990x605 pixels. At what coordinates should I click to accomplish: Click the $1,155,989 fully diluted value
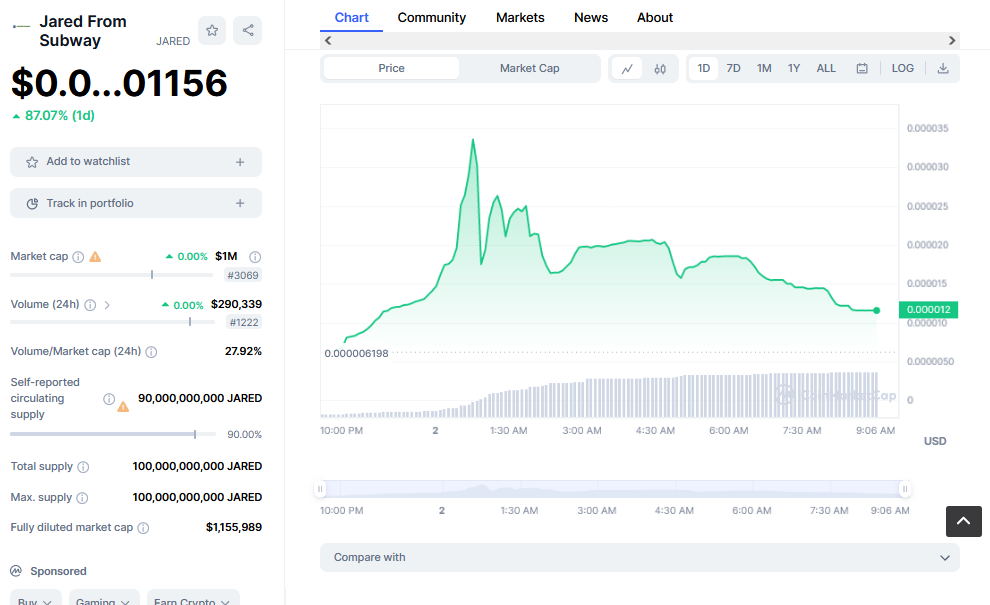(234, 527)
